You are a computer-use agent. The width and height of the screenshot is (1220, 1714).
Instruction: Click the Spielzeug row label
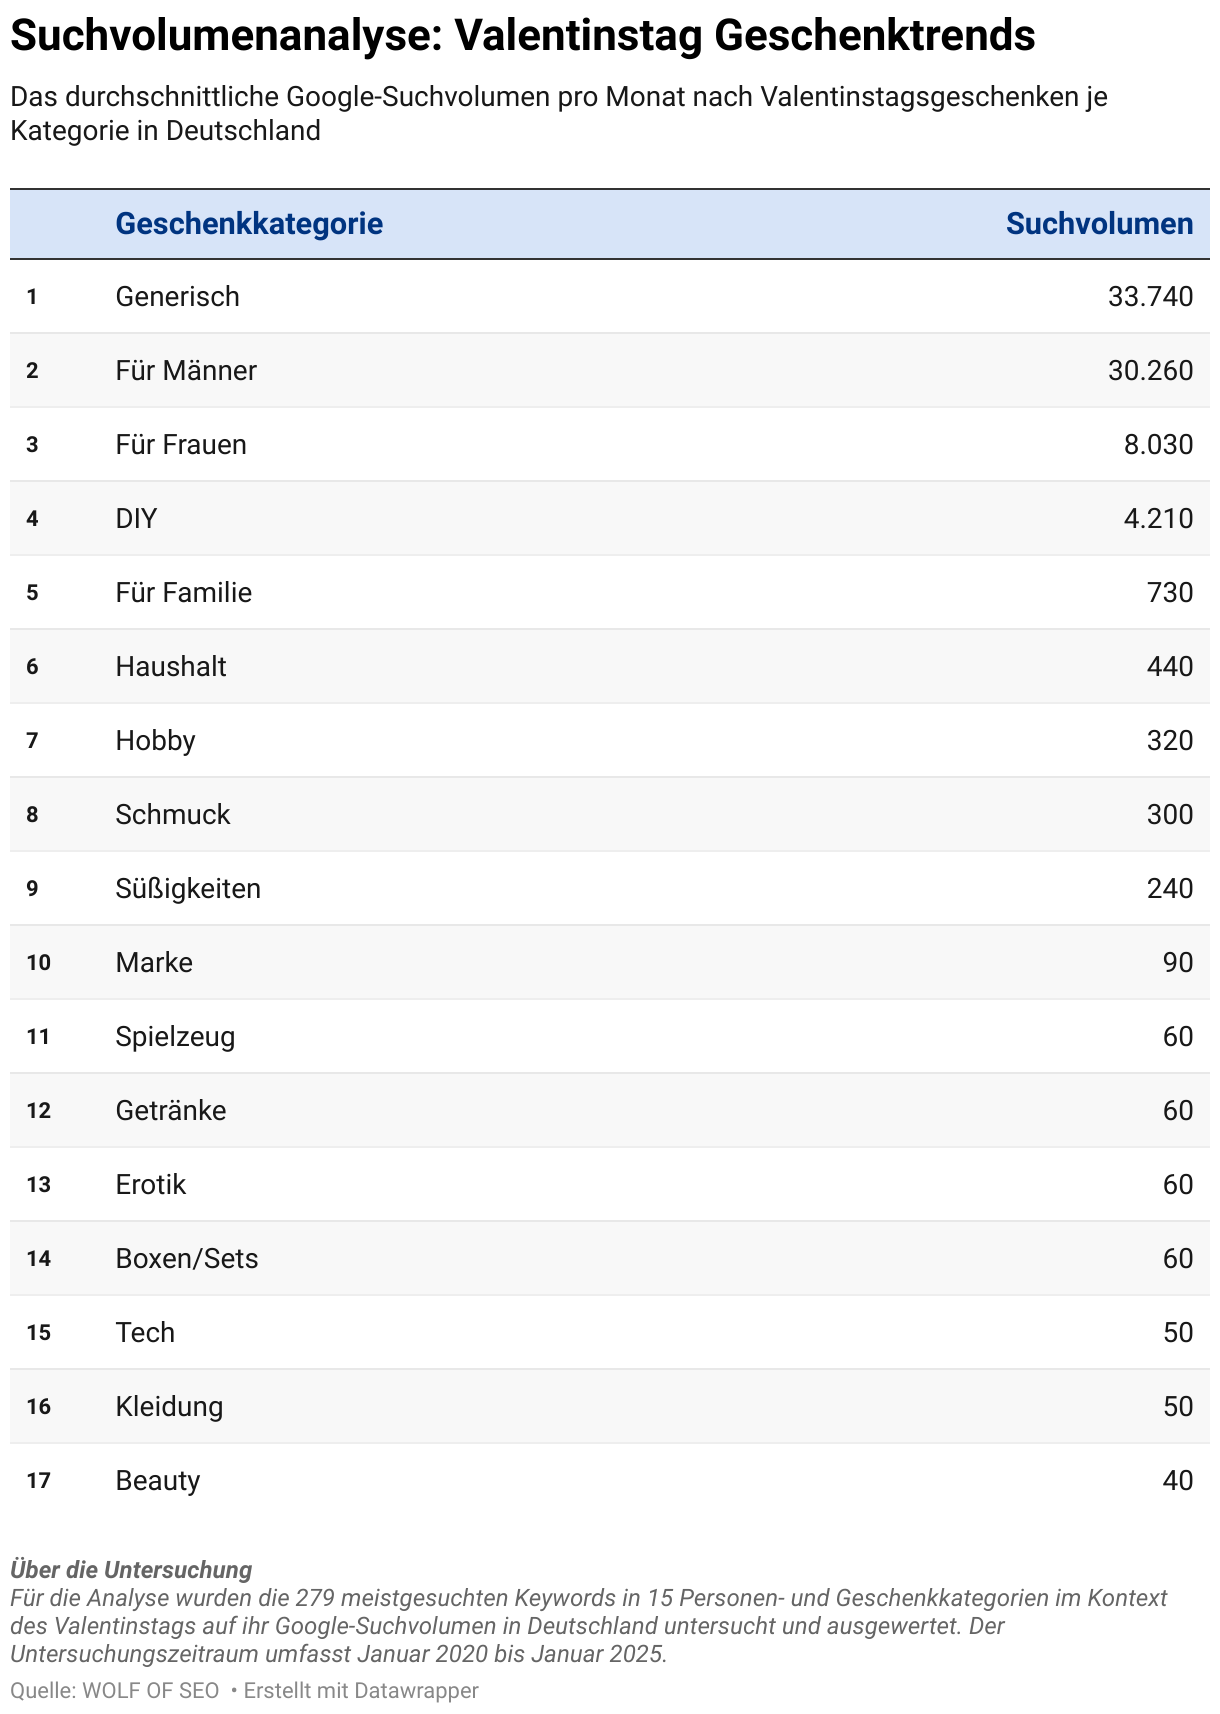point(175,1036)
